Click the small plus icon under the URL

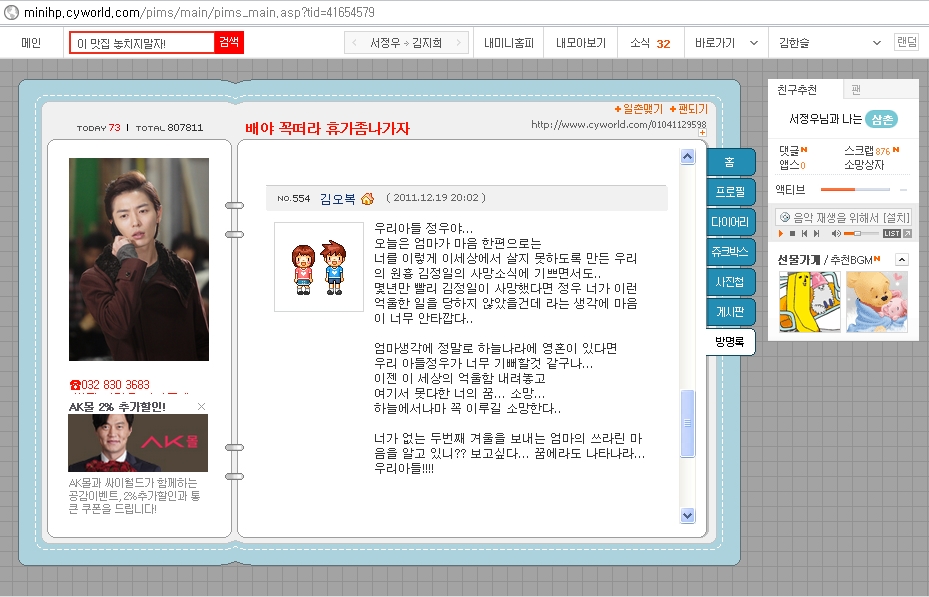(702, 133)
